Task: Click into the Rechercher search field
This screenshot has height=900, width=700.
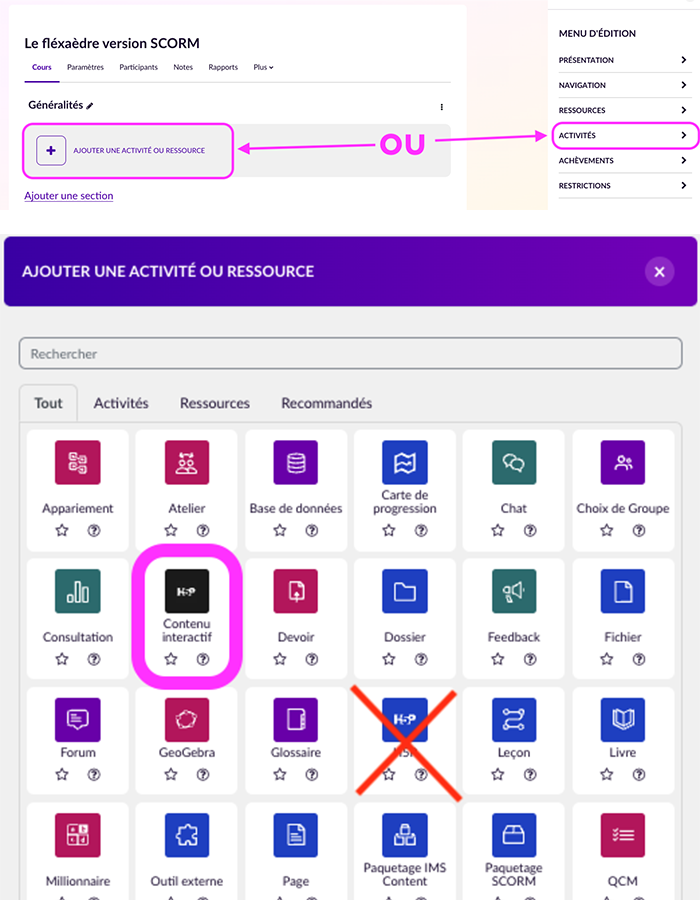Action: coord(350,354)
